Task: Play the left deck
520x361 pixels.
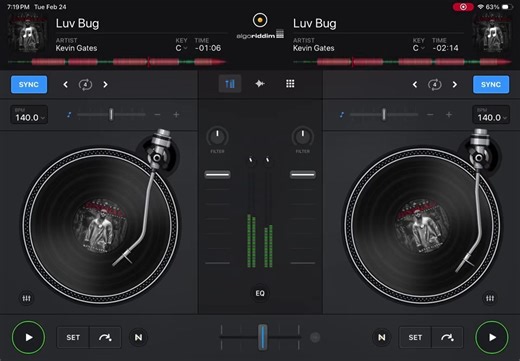Action: (x=28, y=337)
